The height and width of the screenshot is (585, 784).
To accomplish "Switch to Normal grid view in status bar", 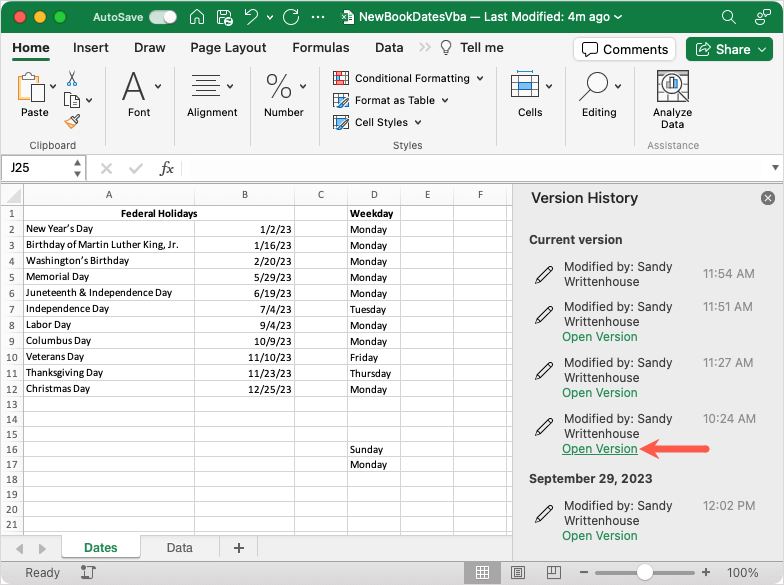I will coord(483,573).
